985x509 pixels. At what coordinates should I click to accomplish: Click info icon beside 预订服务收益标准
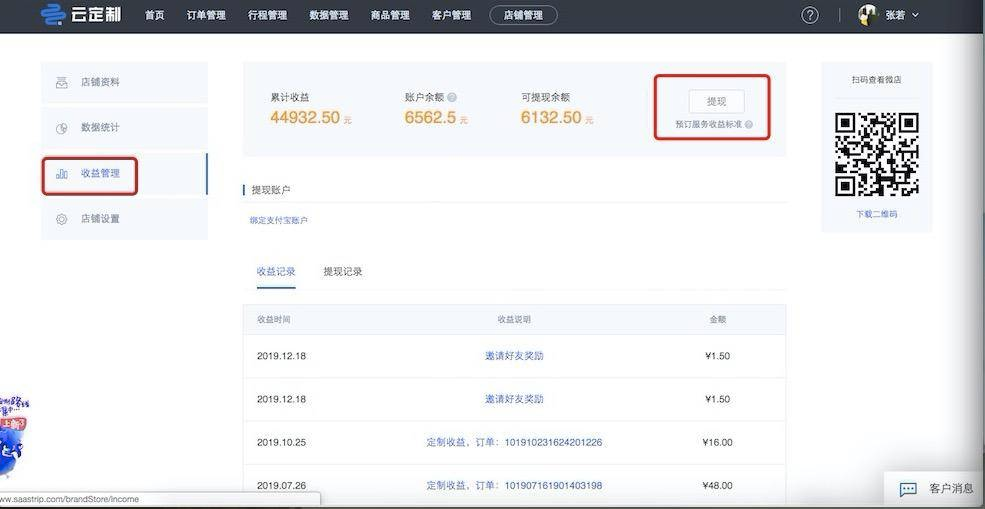pos(749,125)
